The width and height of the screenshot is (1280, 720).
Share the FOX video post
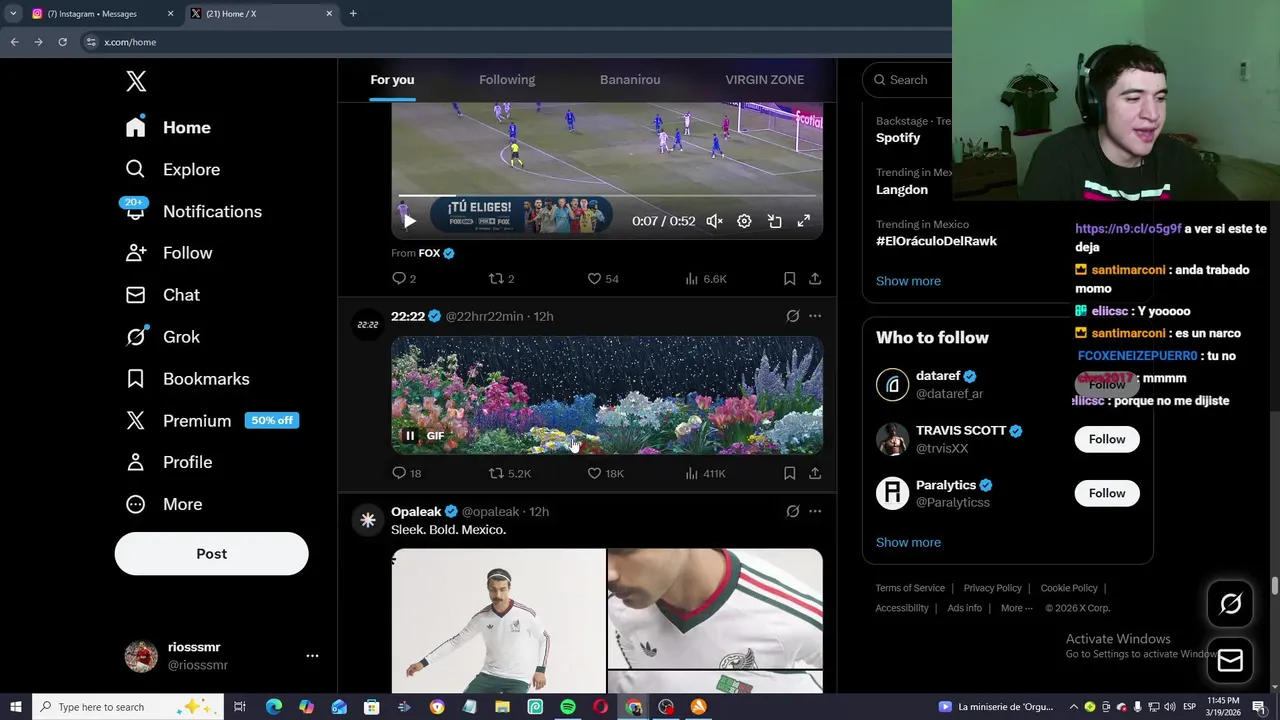815,279
